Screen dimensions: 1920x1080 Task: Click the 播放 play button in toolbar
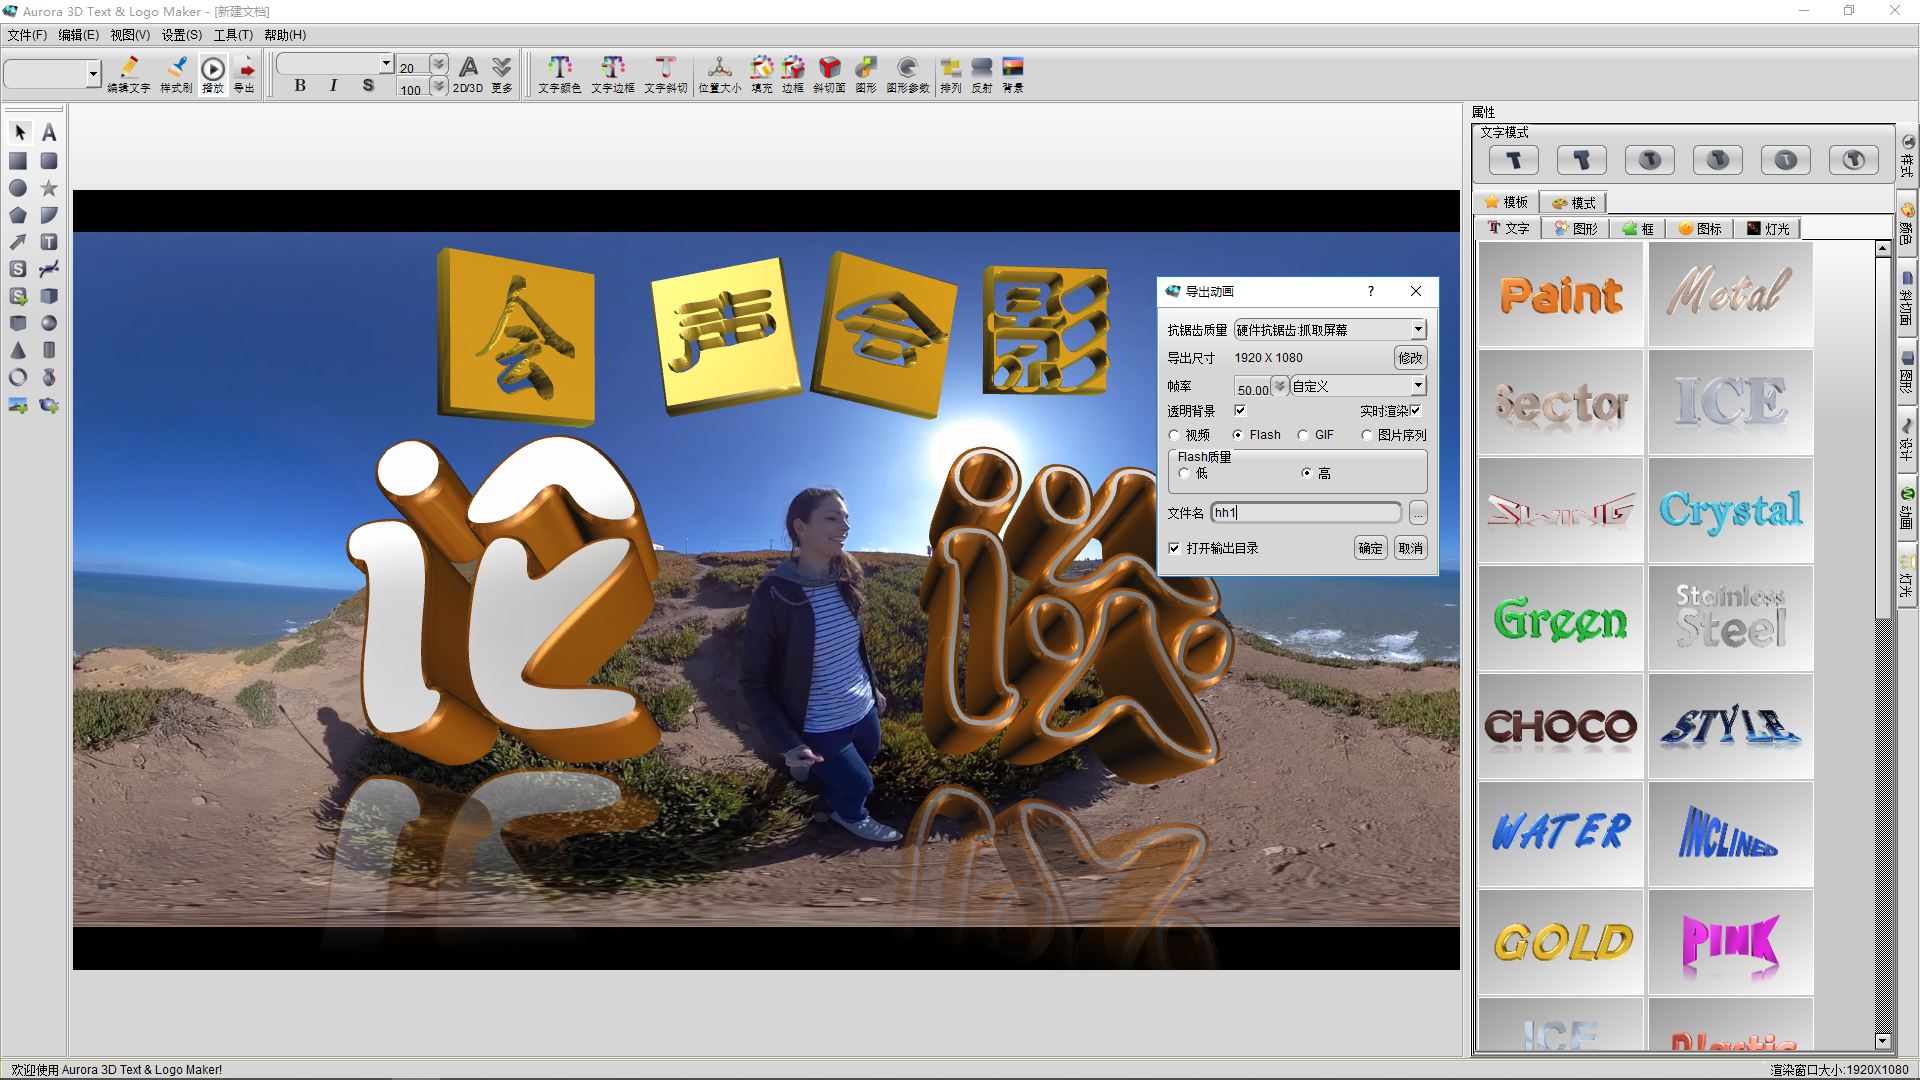[213, 74]
